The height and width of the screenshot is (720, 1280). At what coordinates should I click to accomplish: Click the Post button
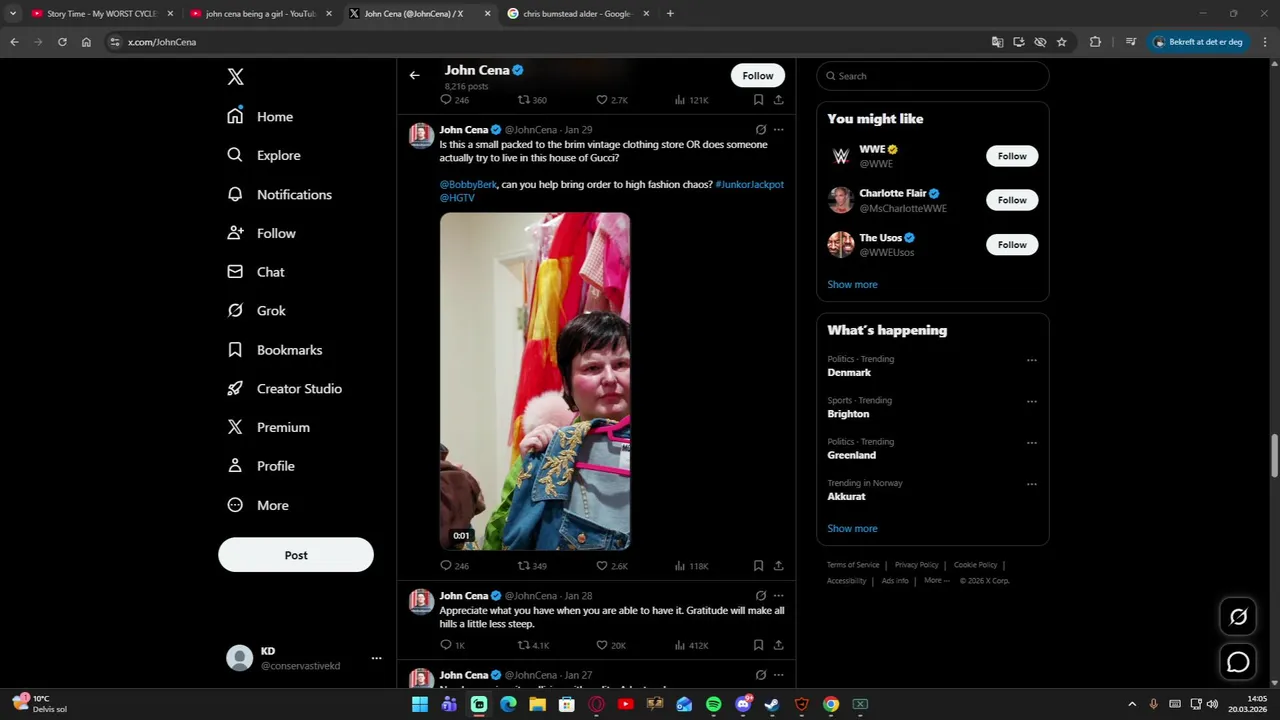pyautogui.click(x=296, y=555)
